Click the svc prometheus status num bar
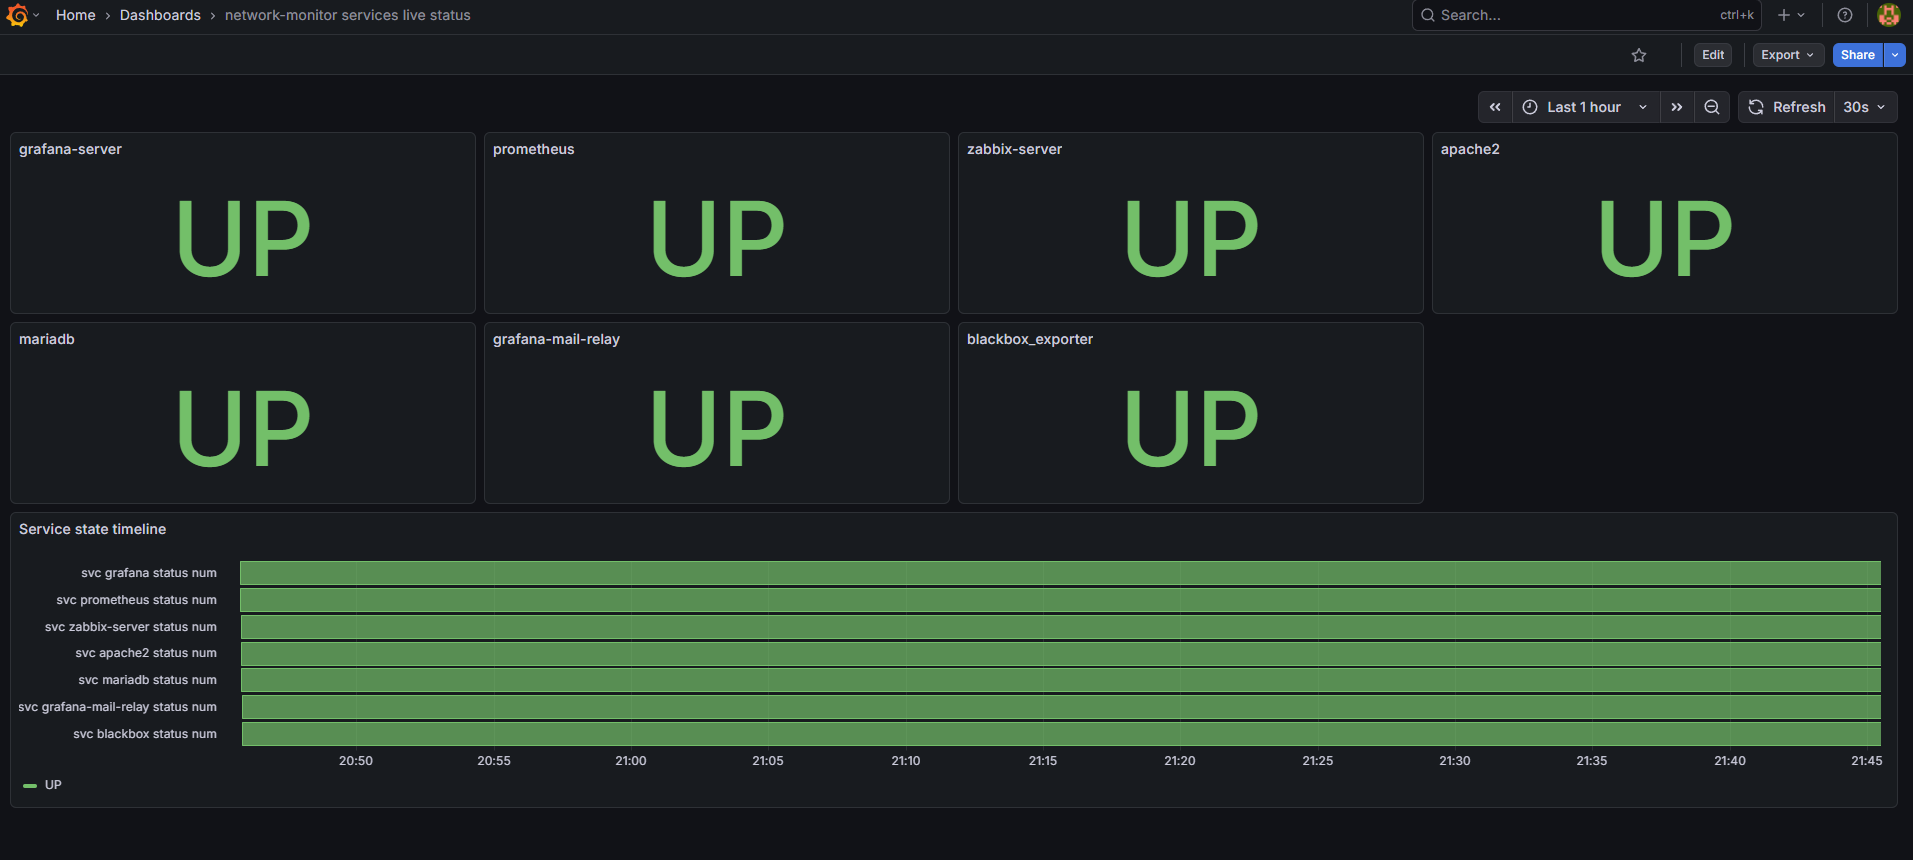 click(1061, 600)
